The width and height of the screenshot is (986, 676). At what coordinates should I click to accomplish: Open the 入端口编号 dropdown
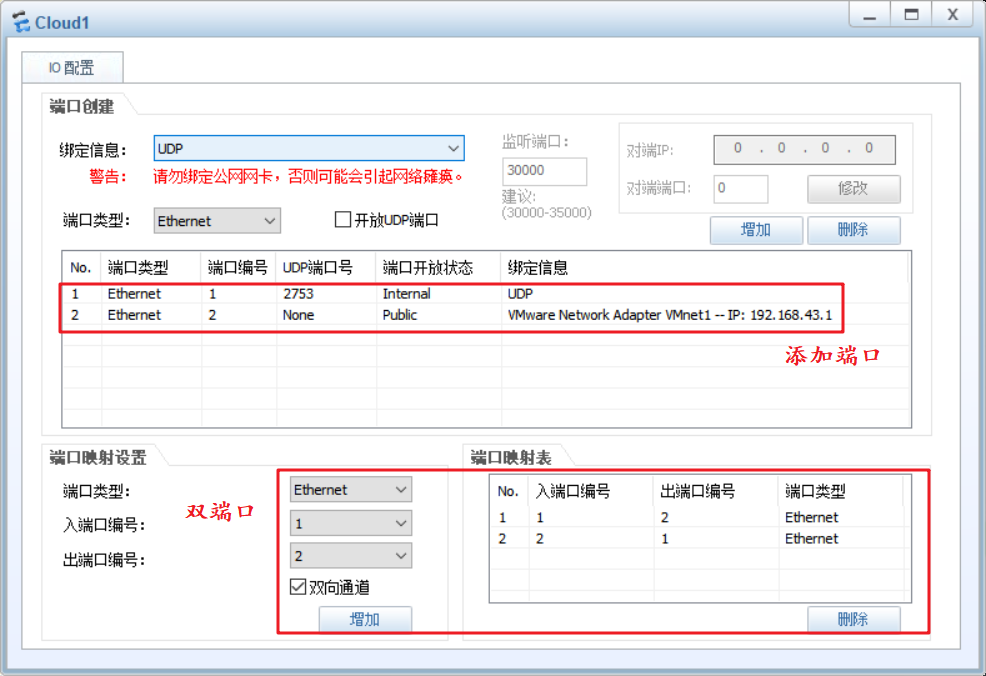(351, 523)
